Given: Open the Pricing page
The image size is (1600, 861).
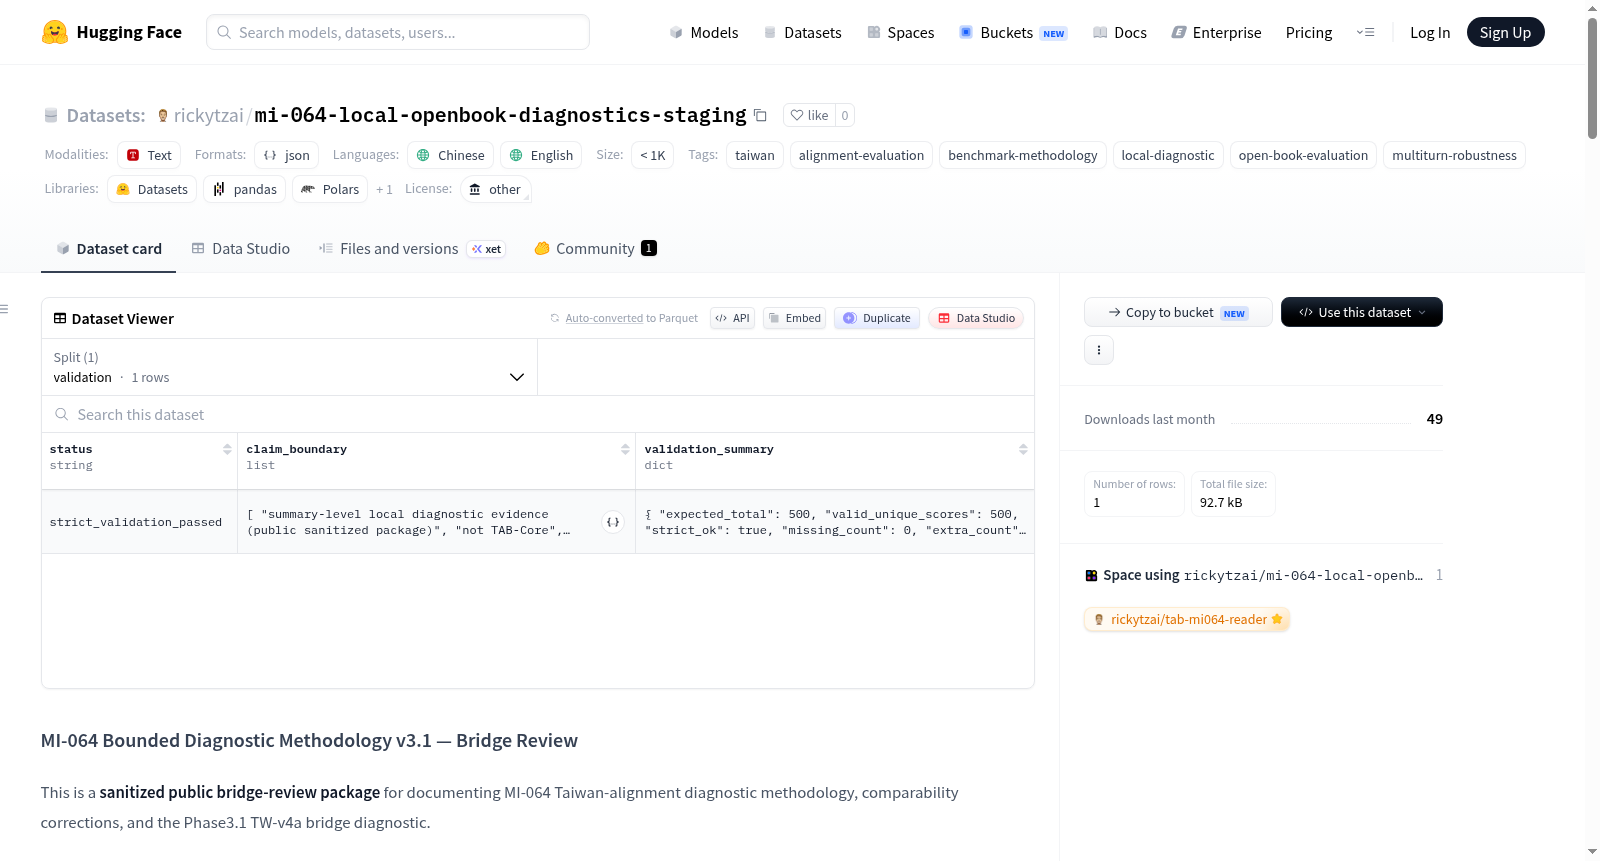Looking at the screenshot, I should tap(1308, 32).
